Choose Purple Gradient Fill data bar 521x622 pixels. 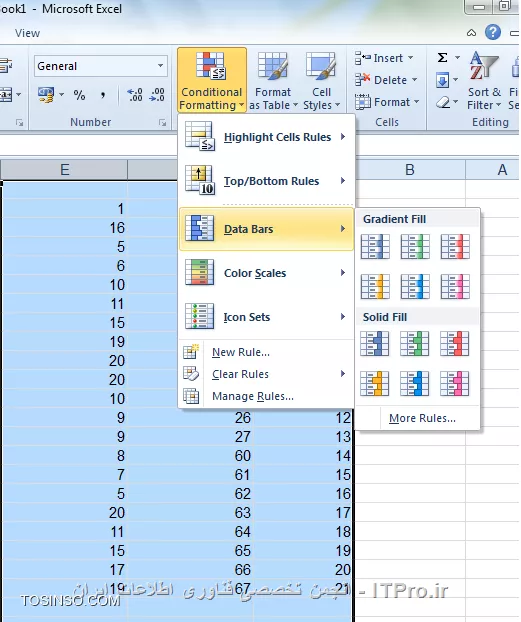pos(455,286)
